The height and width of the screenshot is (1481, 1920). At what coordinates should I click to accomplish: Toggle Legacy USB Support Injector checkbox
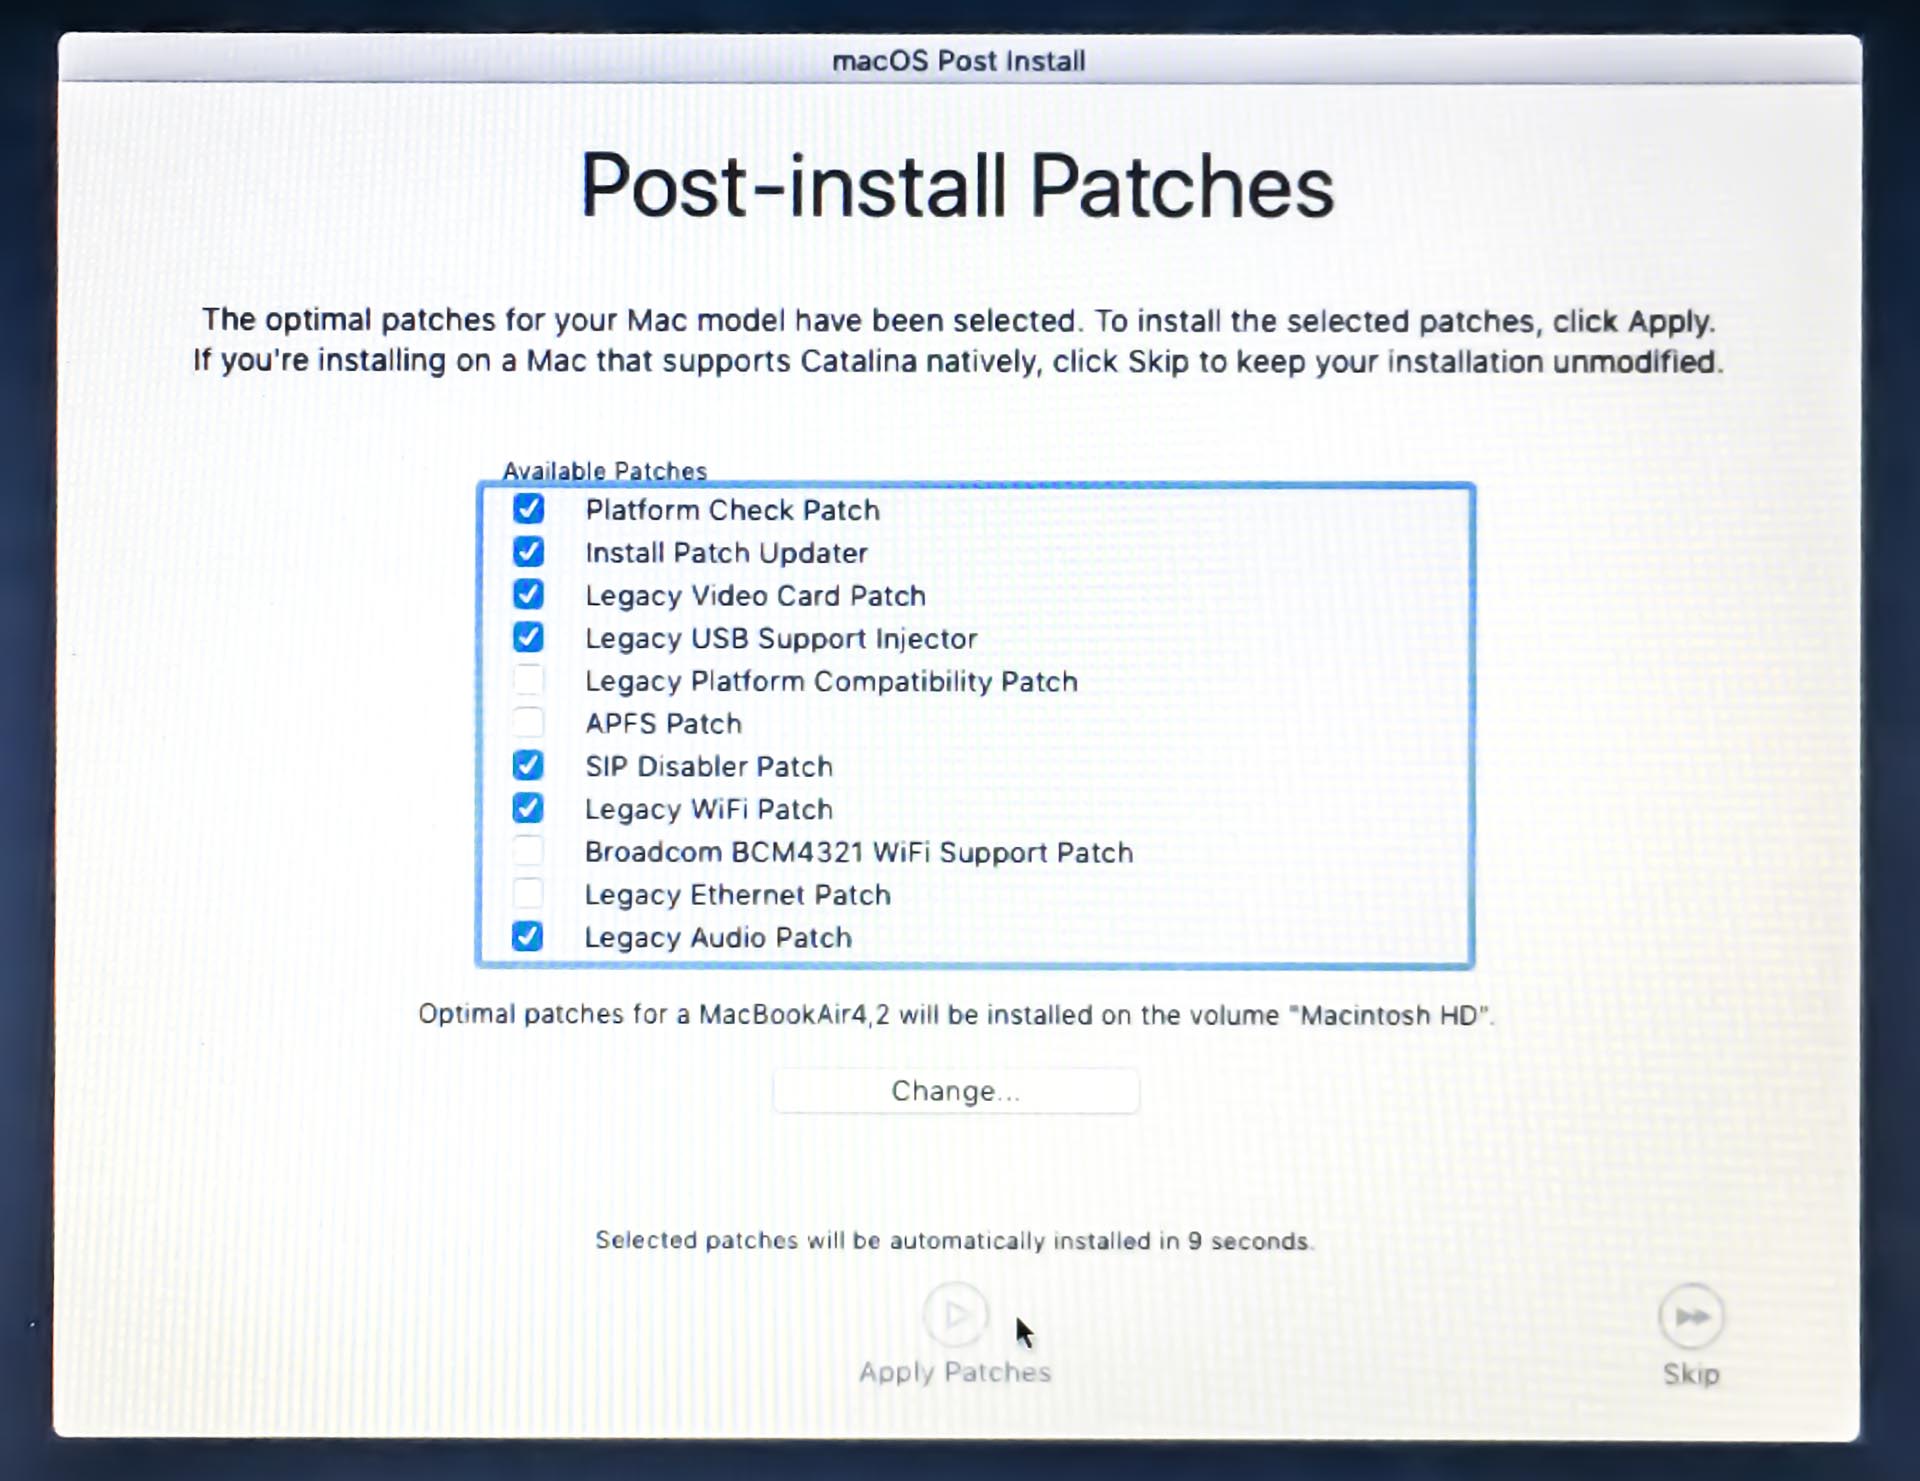pyautogui.click(x=528, y=637)
